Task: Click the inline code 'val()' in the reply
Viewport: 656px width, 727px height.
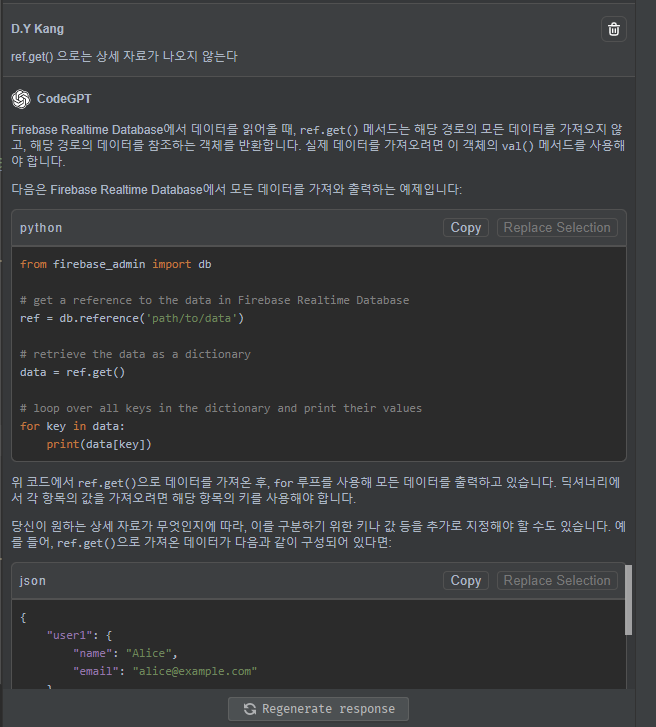Action: [x=518, y=146]
